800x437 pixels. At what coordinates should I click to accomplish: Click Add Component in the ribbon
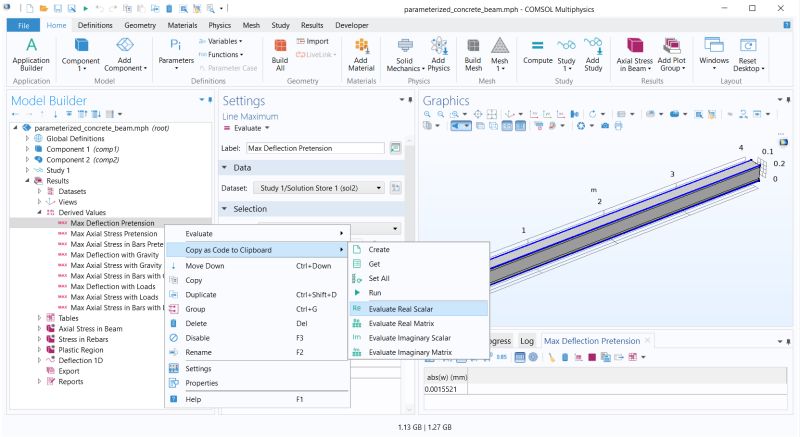pos(125,54)
